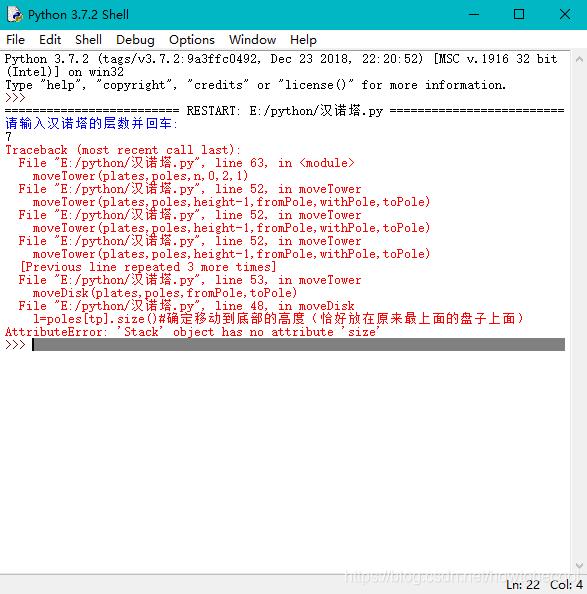Image resolution: width=587 pixels, height=594 pixels.
Task: Click '[Previous line repeated 3 more times]' text
Action: [148, 267]
